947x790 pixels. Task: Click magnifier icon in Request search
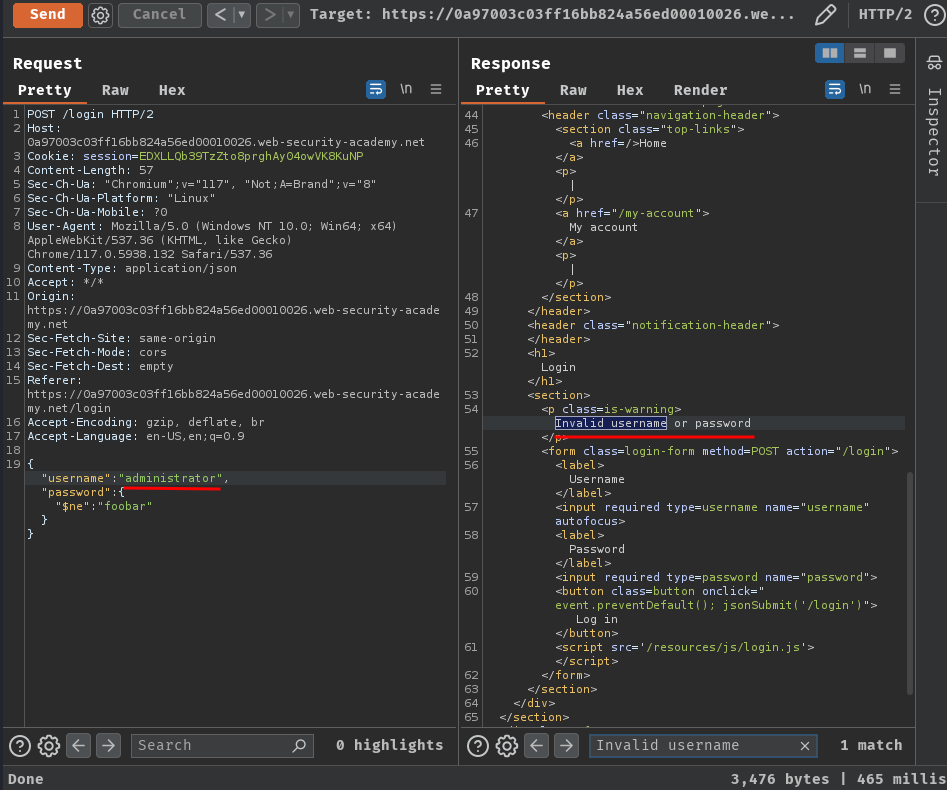(299, 745)
